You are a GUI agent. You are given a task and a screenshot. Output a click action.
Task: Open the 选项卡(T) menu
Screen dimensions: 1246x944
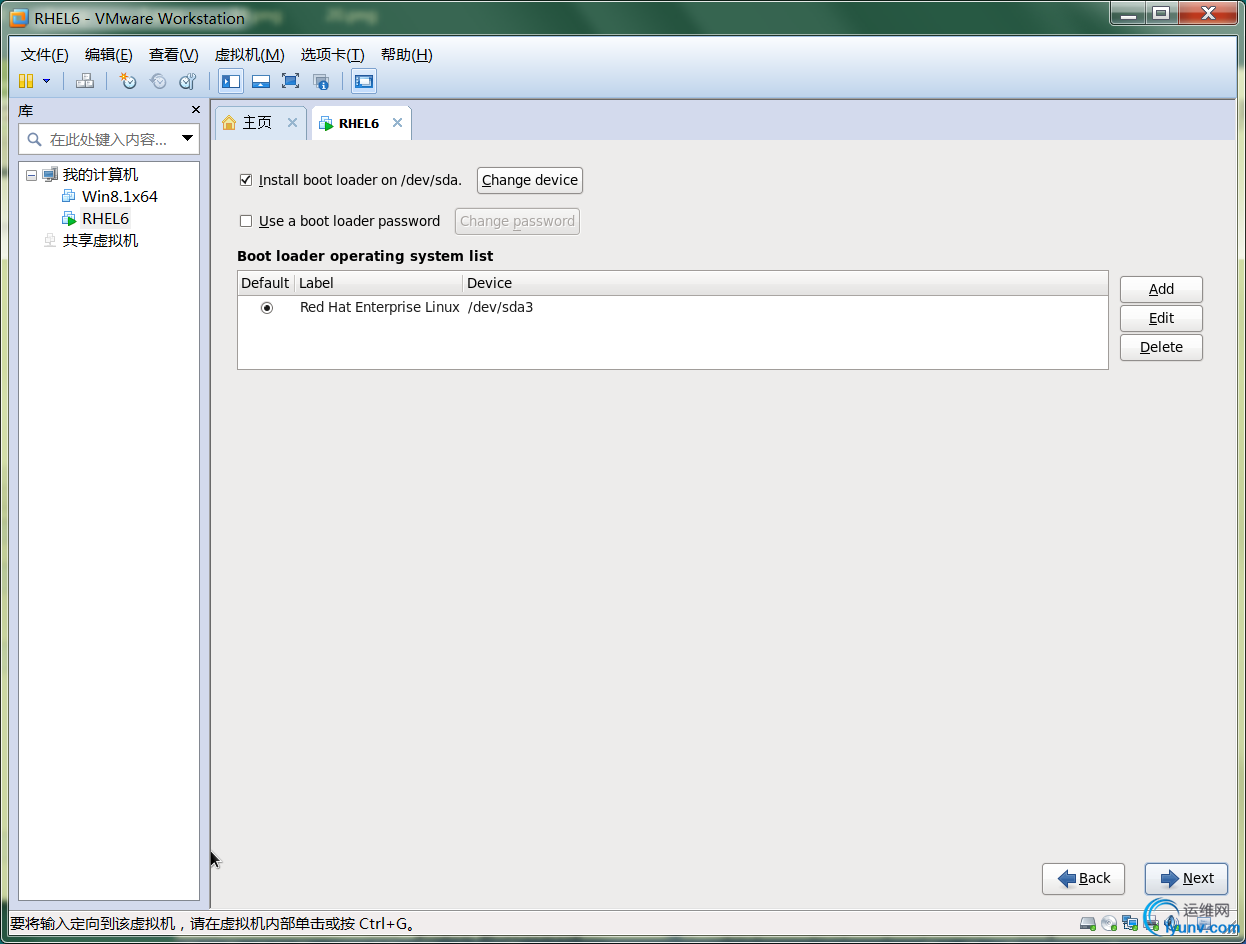click(332, 55)
